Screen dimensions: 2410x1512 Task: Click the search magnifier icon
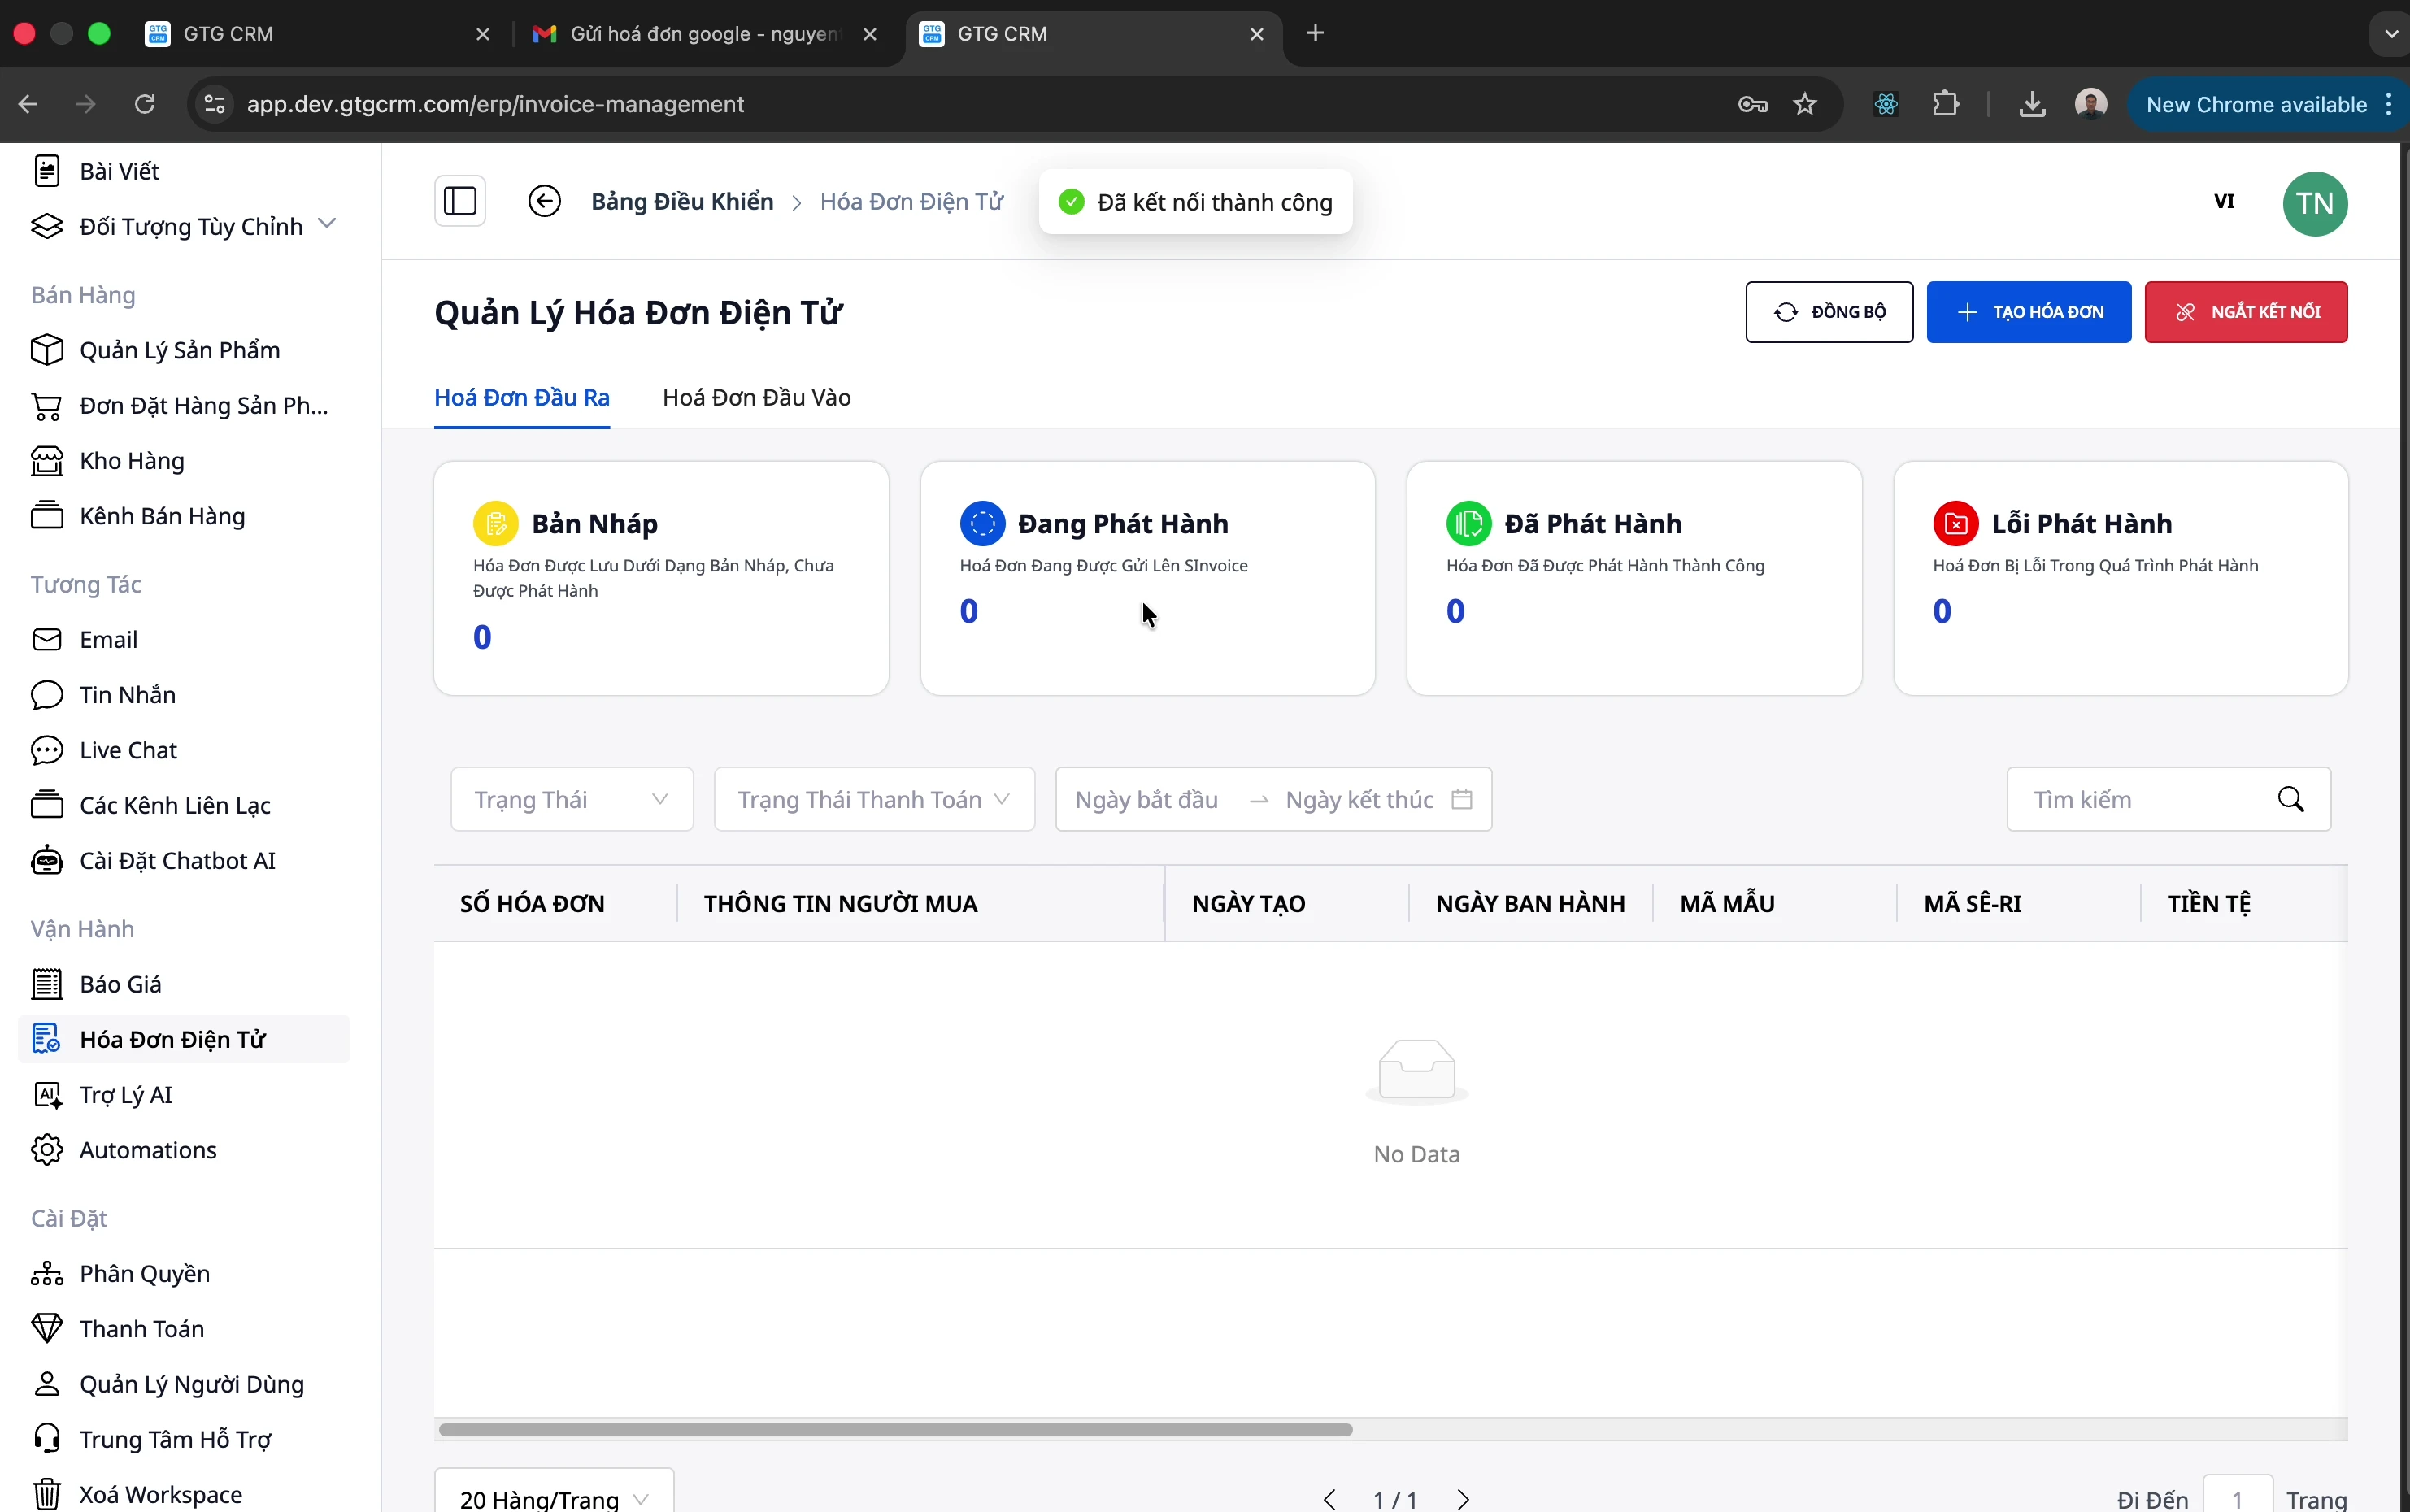(x=2291, y=800)
